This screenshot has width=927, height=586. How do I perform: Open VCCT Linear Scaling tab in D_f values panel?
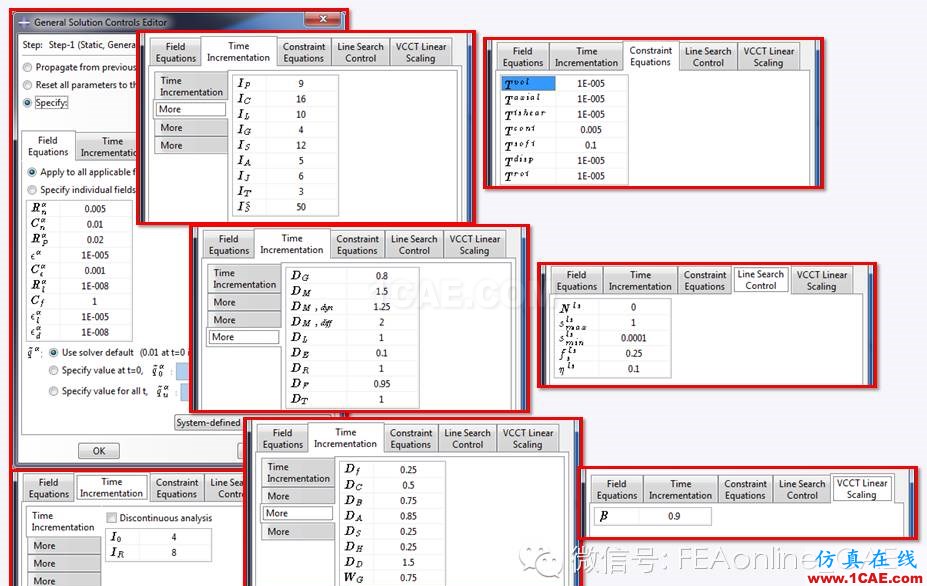(x=528, y=438)
